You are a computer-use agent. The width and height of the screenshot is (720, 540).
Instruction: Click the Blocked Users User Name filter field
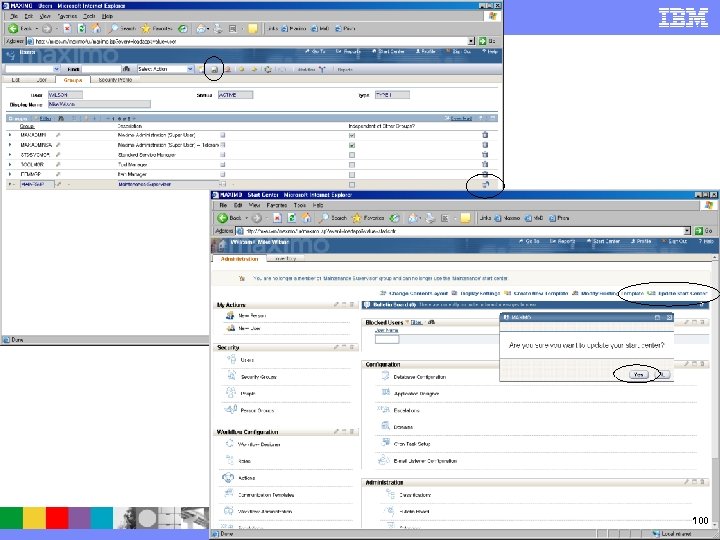[x=387, y=339]
